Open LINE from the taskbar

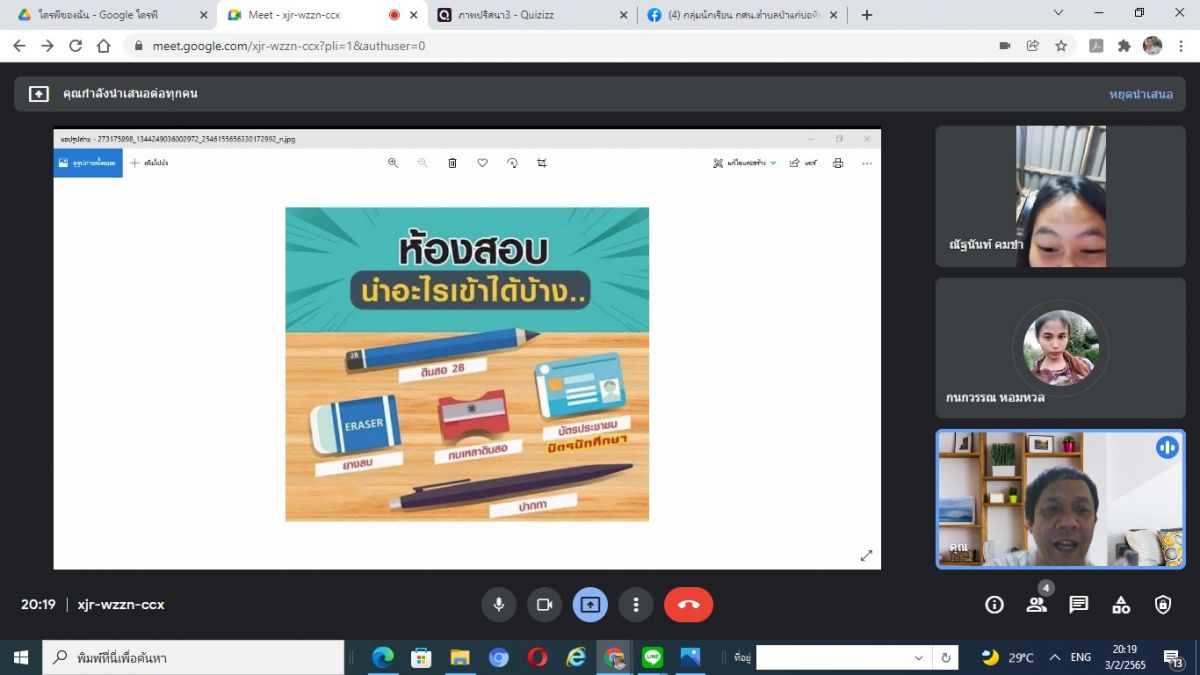click(x=653, y=657)
